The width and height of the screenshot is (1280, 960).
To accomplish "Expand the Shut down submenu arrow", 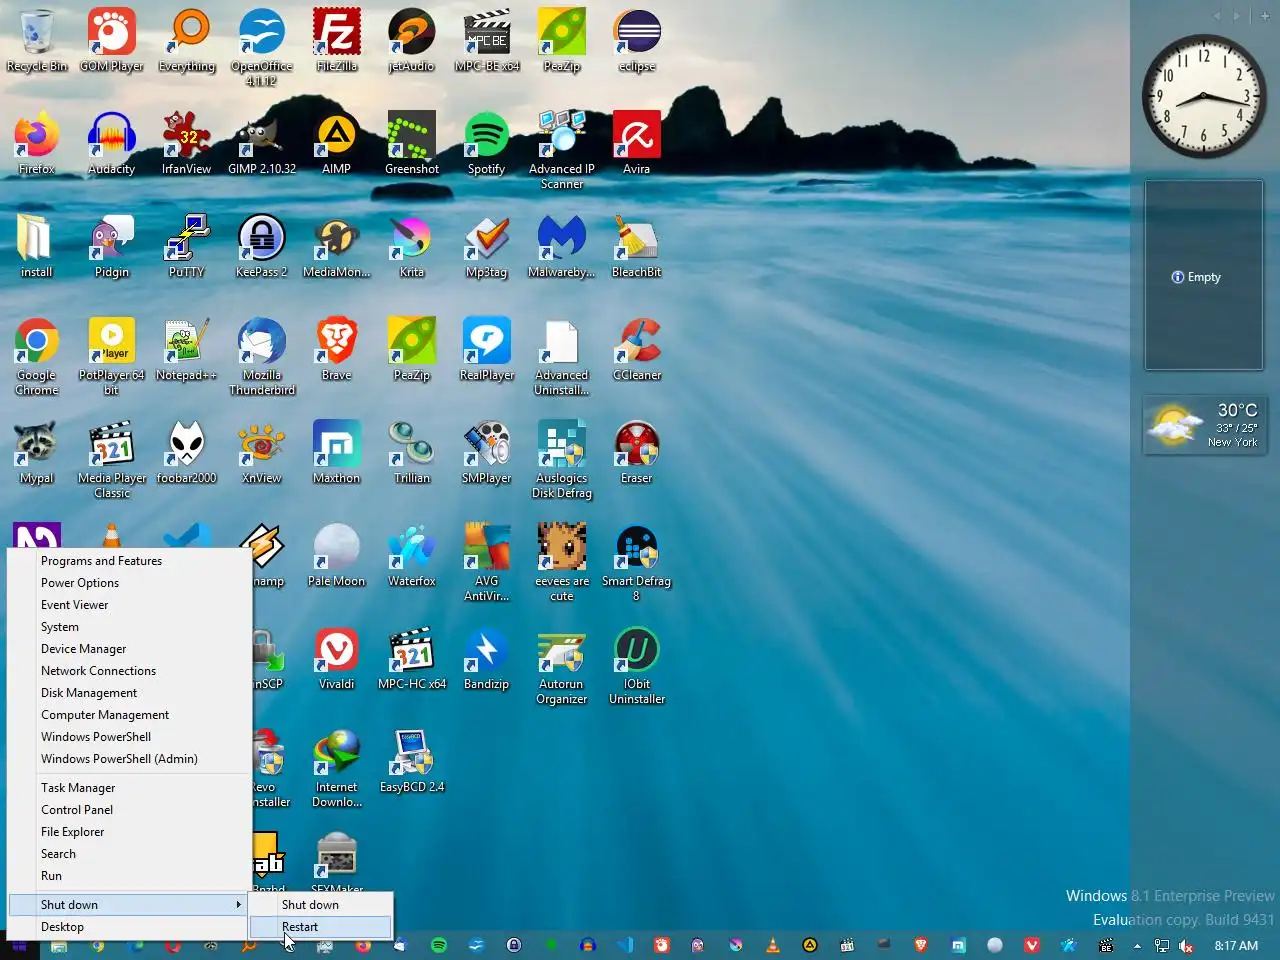I will pyautogui.click(x=238, y=905).
